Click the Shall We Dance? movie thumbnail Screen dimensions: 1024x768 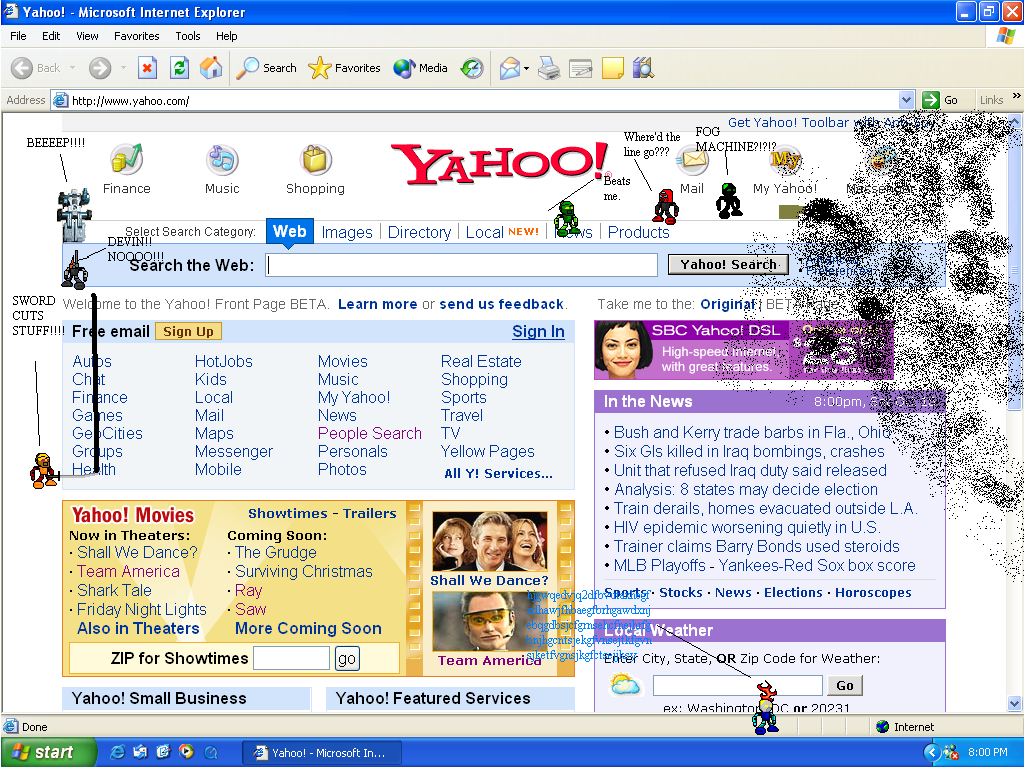pyautogui.click(x=489, y=541)
